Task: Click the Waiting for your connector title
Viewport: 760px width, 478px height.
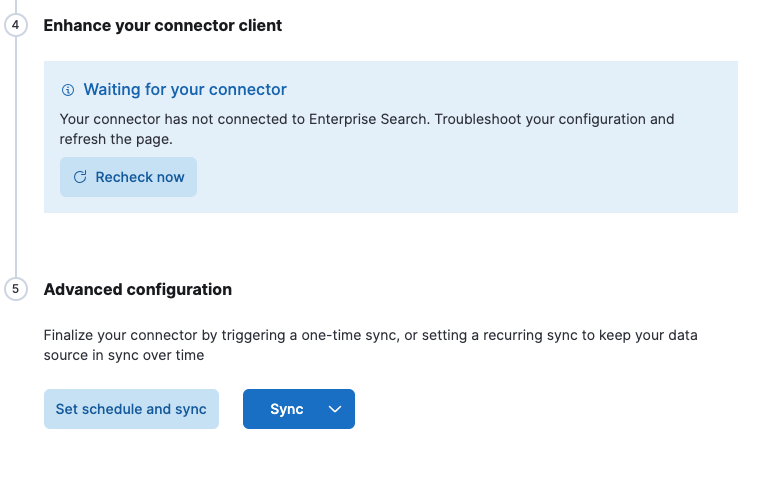Action: [185, 90]
